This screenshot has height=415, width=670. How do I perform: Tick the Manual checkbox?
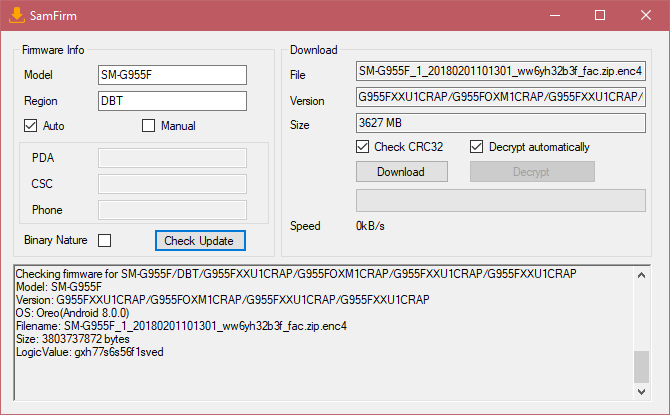[148, 126]
